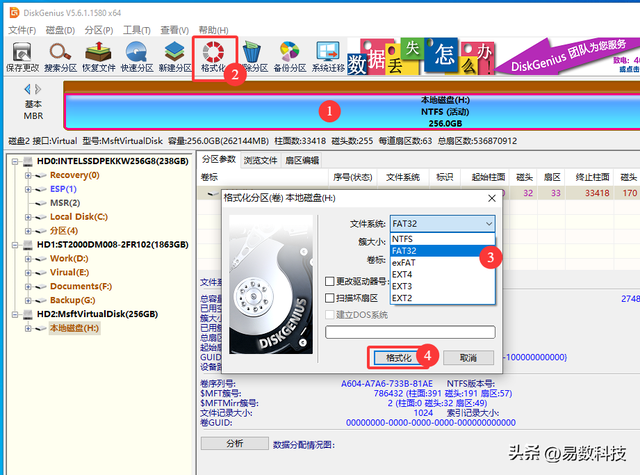
Task: Click the 格式化 format toolbar icon
Action: click(213, 57)
